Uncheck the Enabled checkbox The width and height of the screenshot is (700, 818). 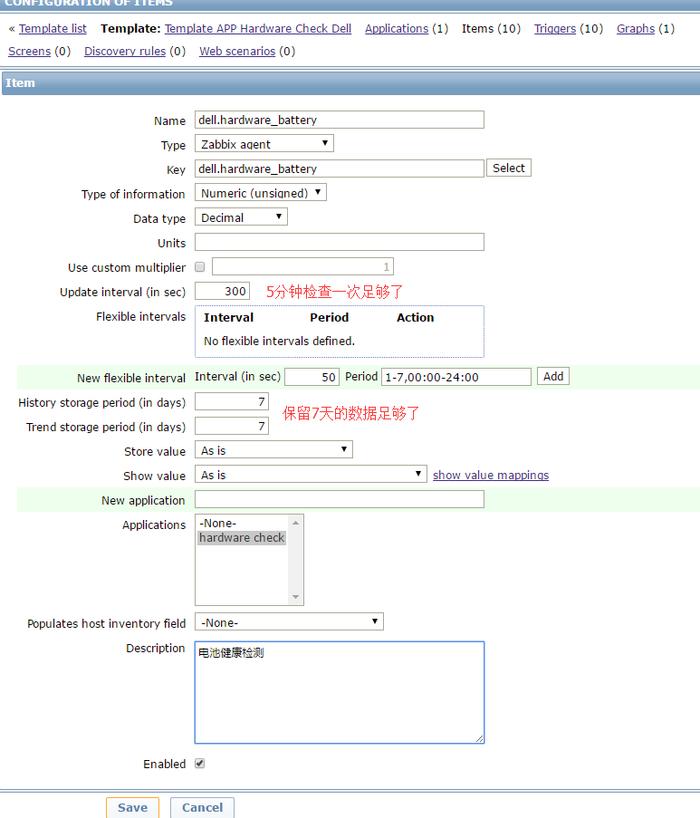[x=200, y=764]
